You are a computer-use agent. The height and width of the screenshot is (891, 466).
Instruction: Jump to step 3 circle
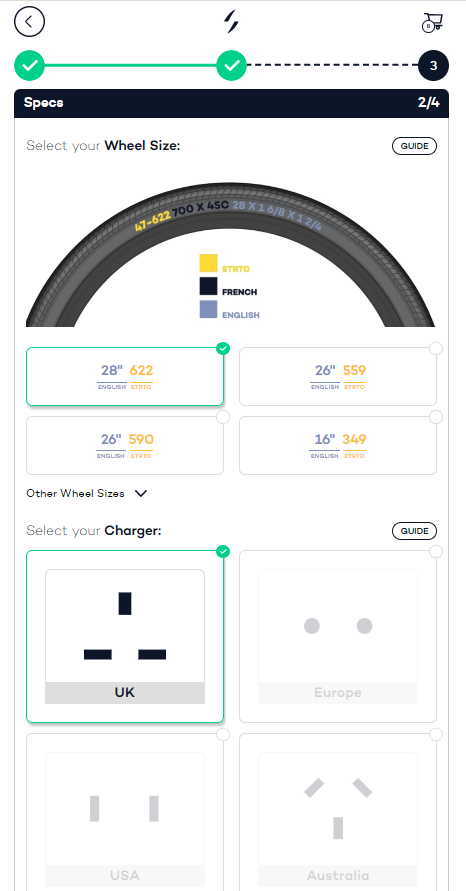pos(434,66)
